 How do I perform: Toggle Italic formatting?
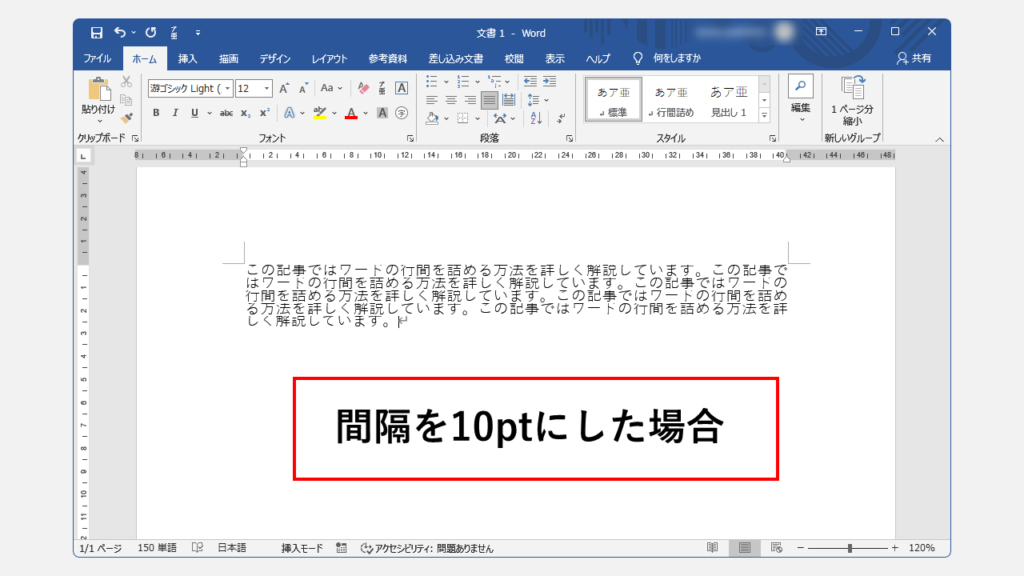175,113
